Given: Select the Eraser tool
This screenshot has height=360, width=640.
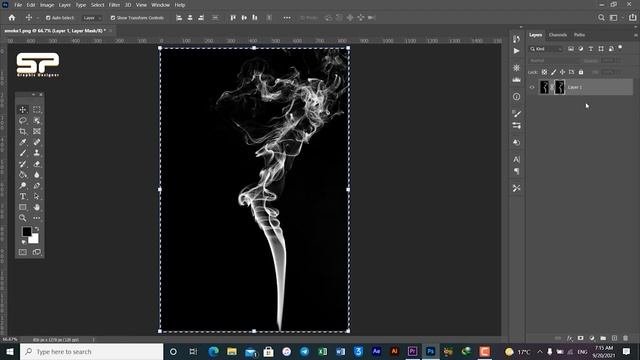Looking at the screenshot, I should pos(37,164).
